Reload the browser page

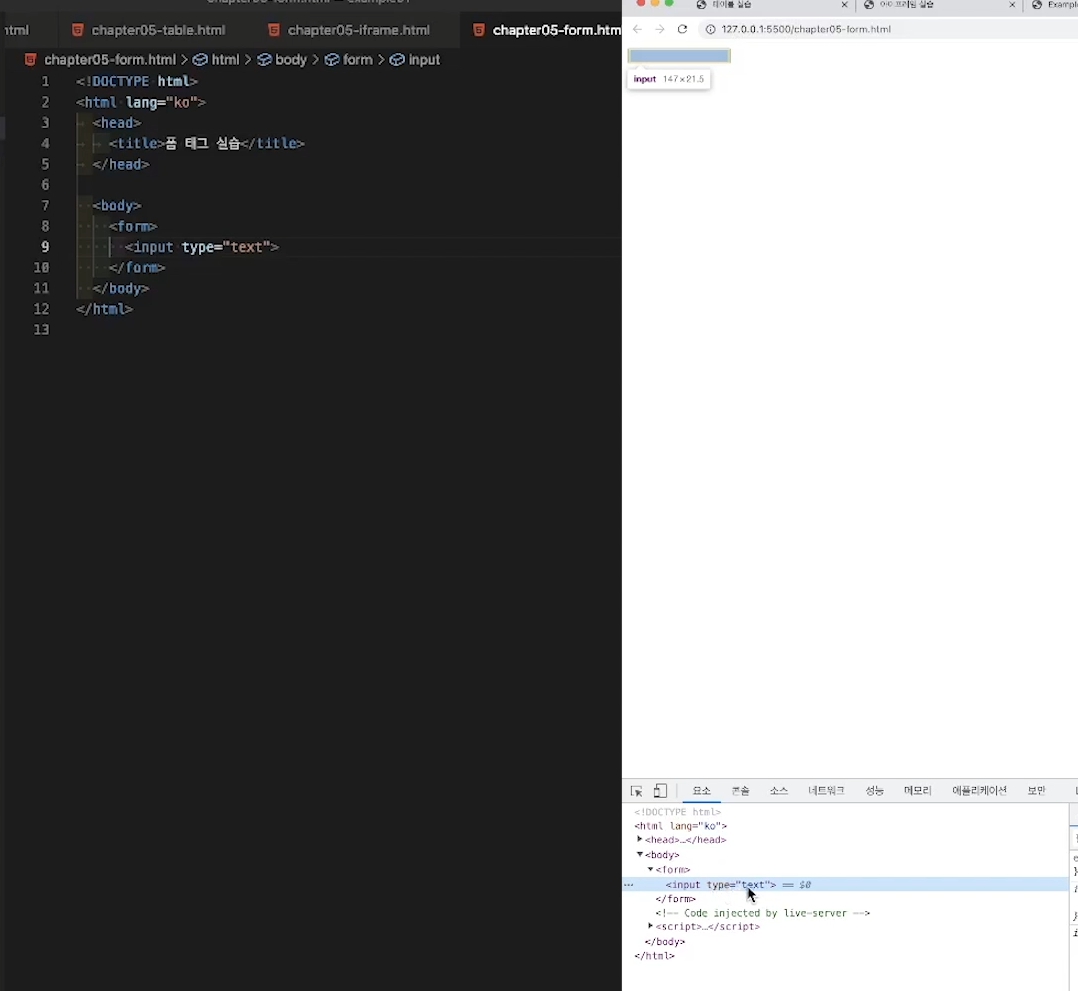tap(682, 29)
